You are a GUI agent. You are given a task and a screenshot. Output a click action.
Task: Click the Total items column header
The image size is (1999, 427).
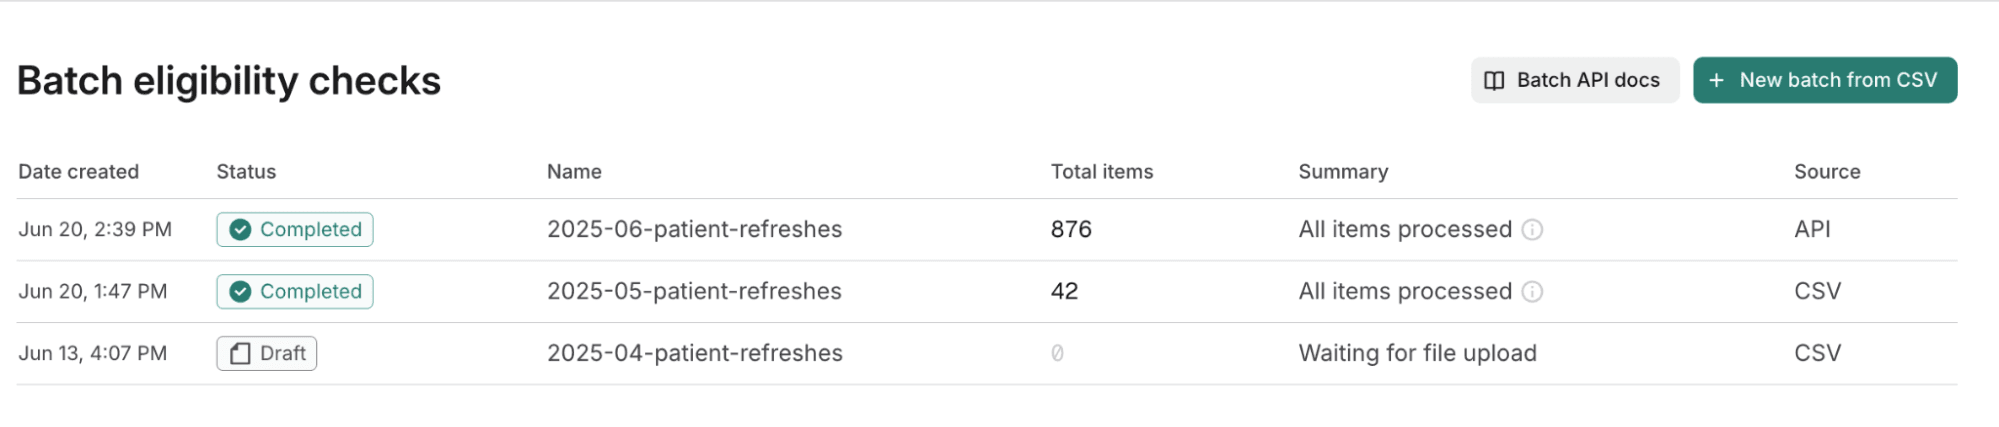click(x=1101, y=172)
